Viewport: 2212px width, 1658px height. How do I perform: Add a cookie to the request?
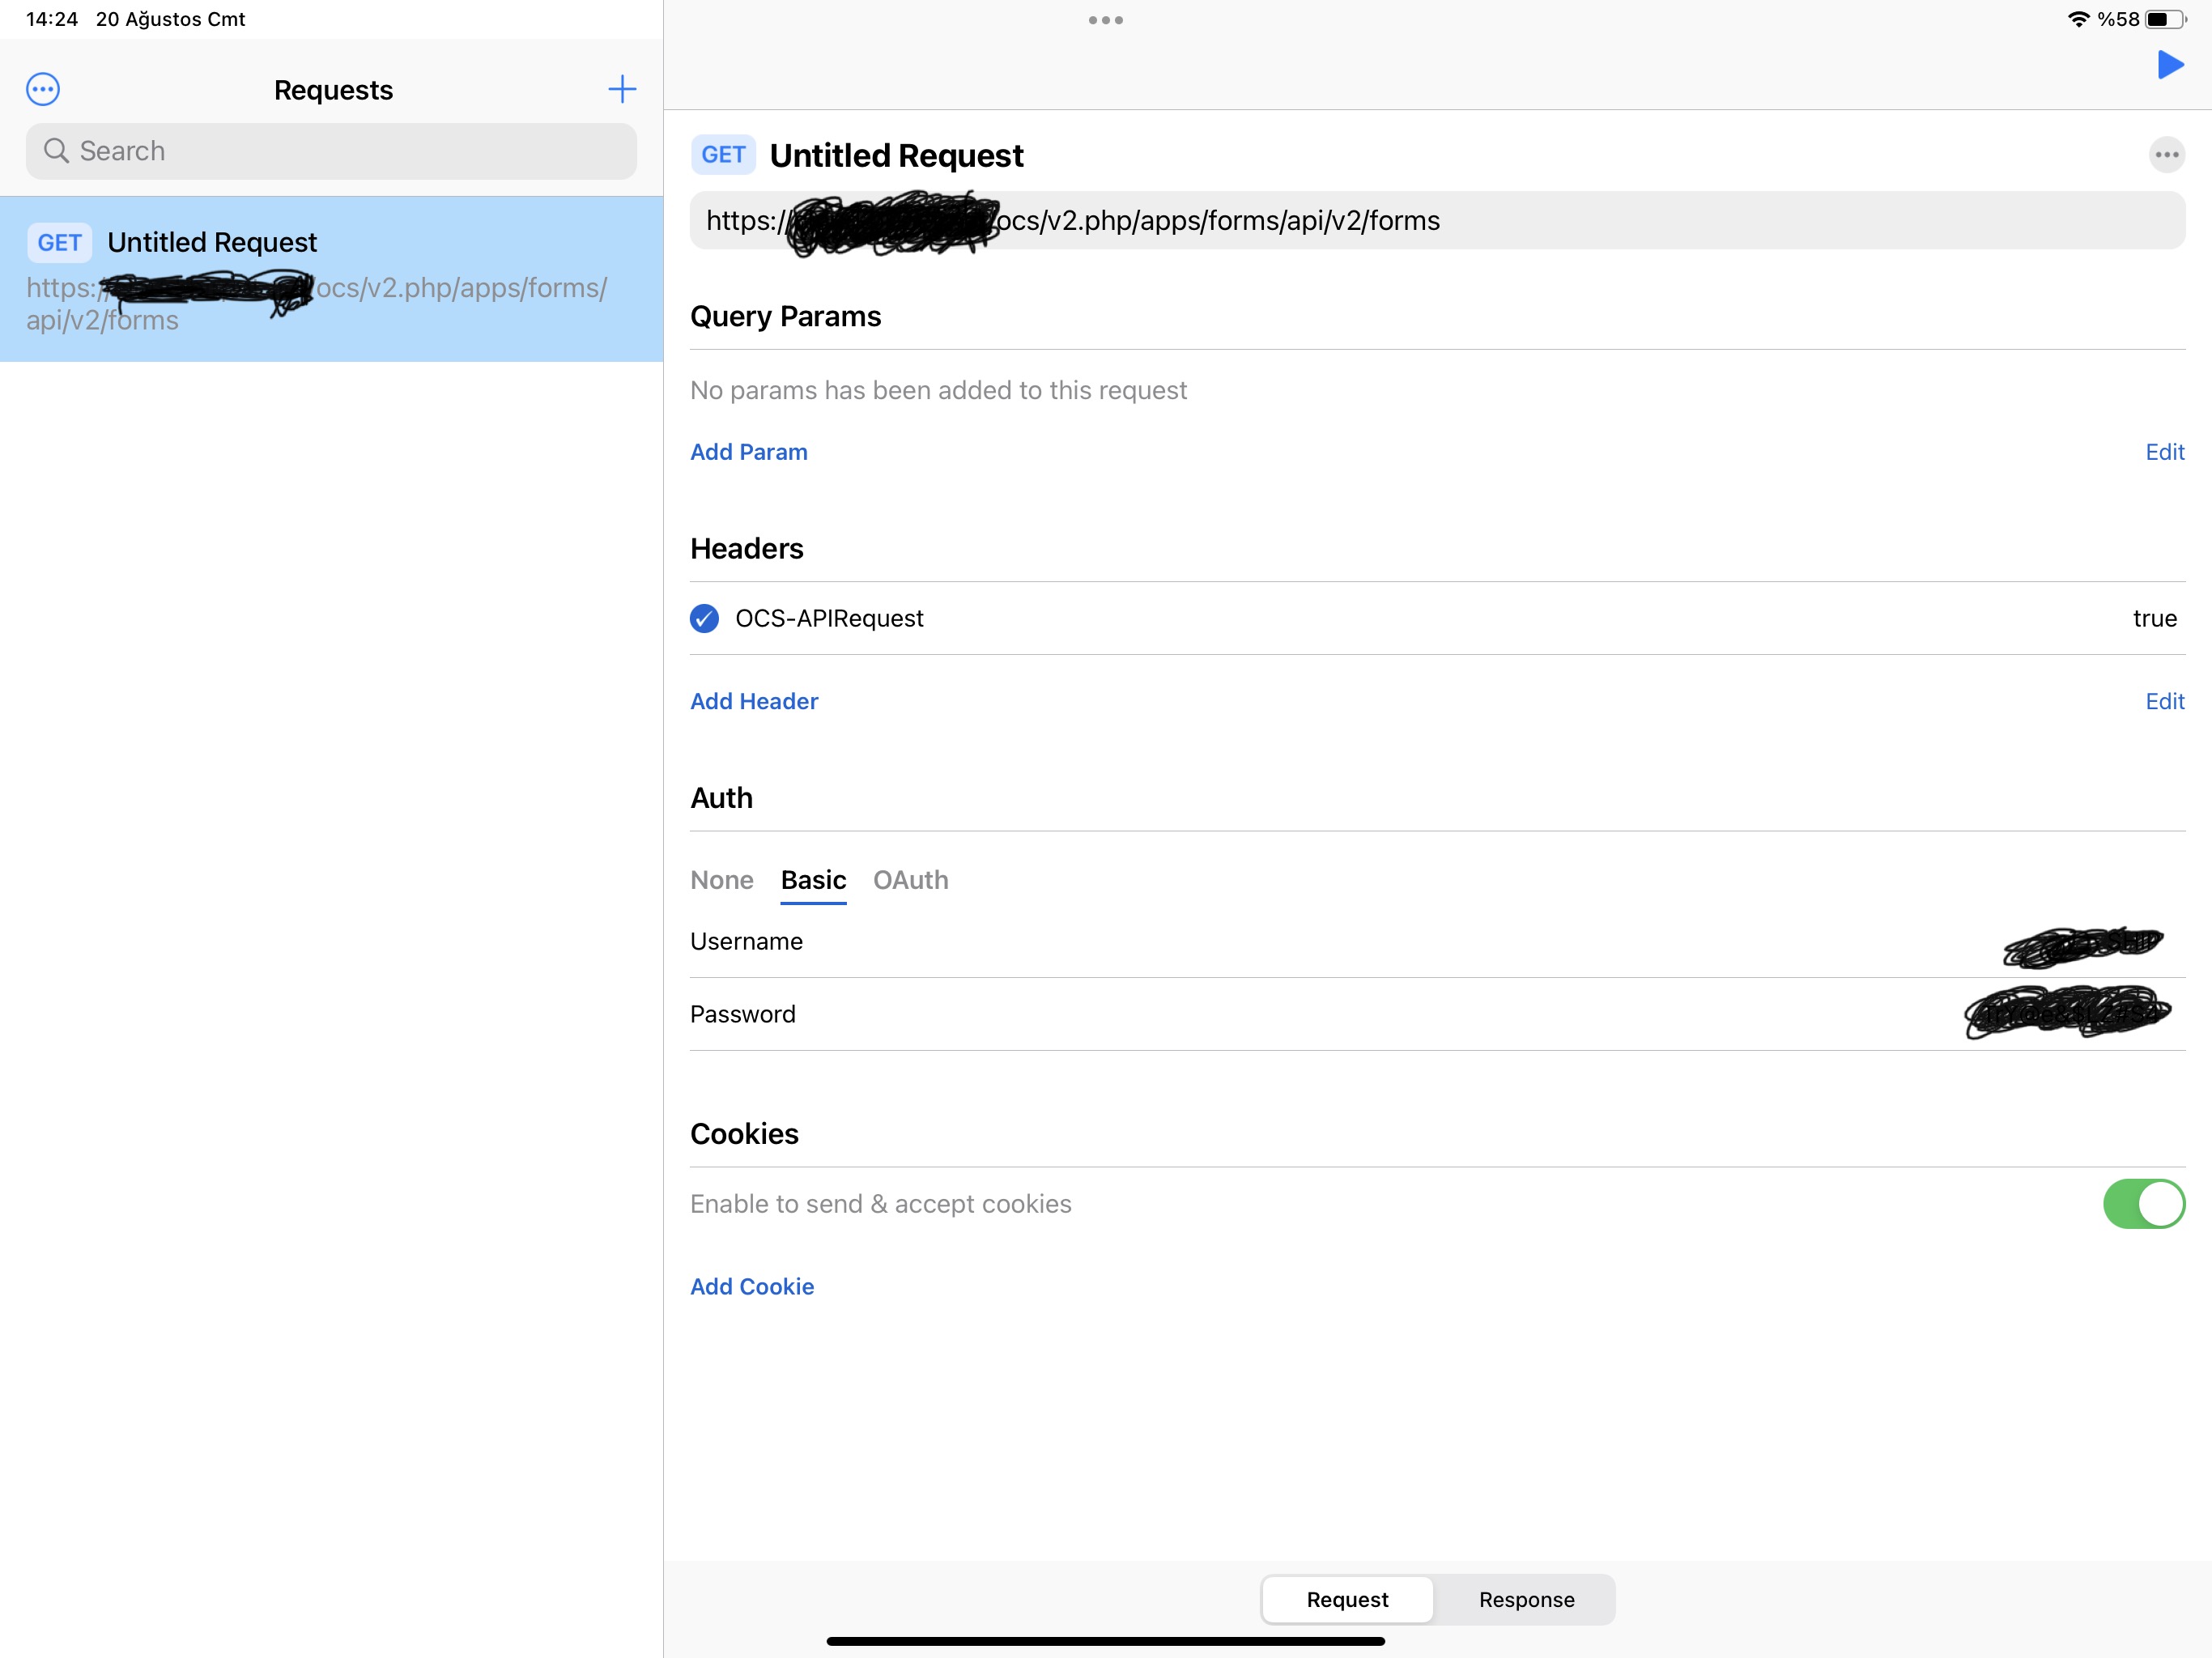(751, 1286)
